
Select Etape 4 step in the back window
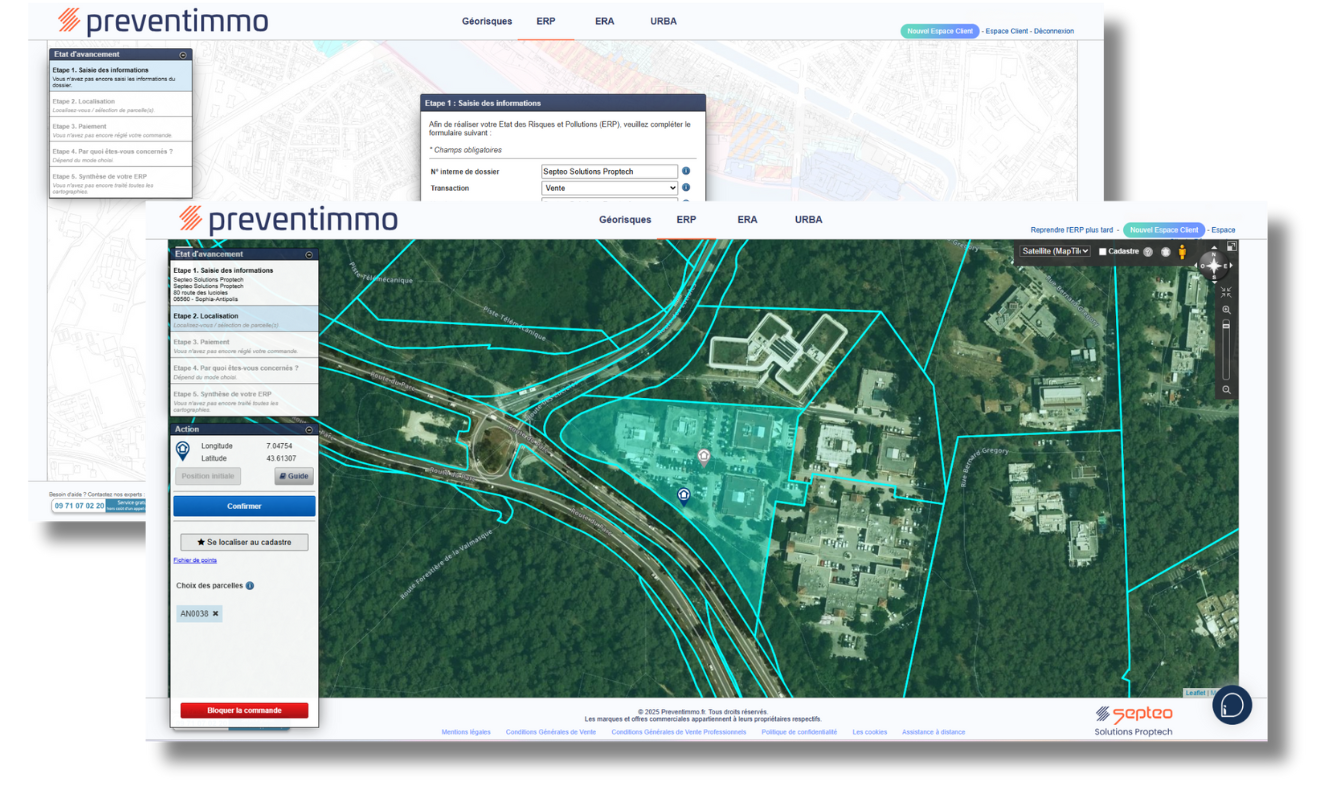[x=120, y=154]
